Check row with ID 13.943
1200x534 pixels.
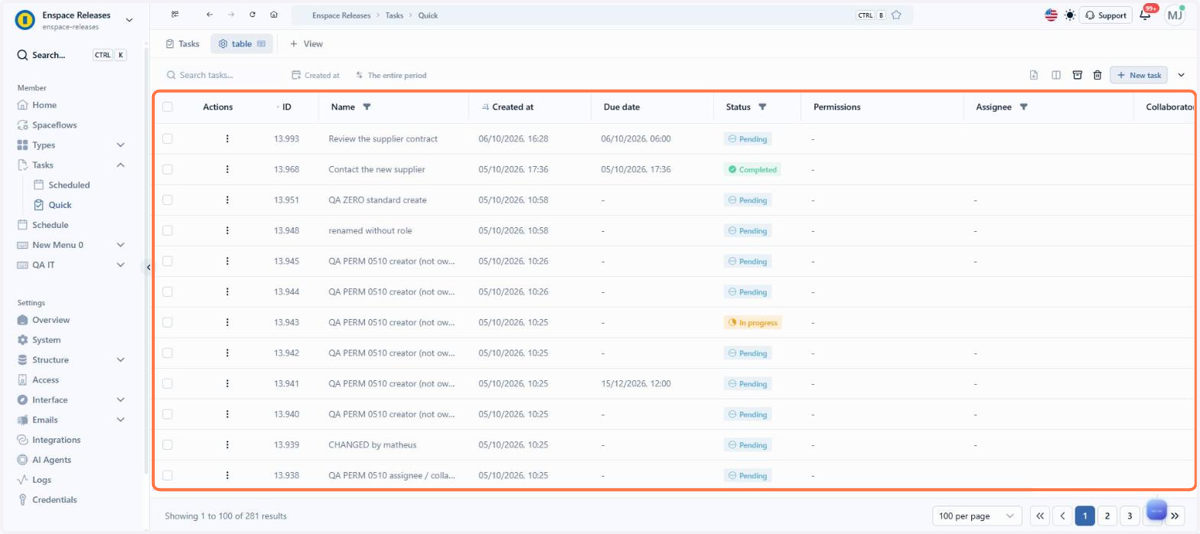coord(167,322)
